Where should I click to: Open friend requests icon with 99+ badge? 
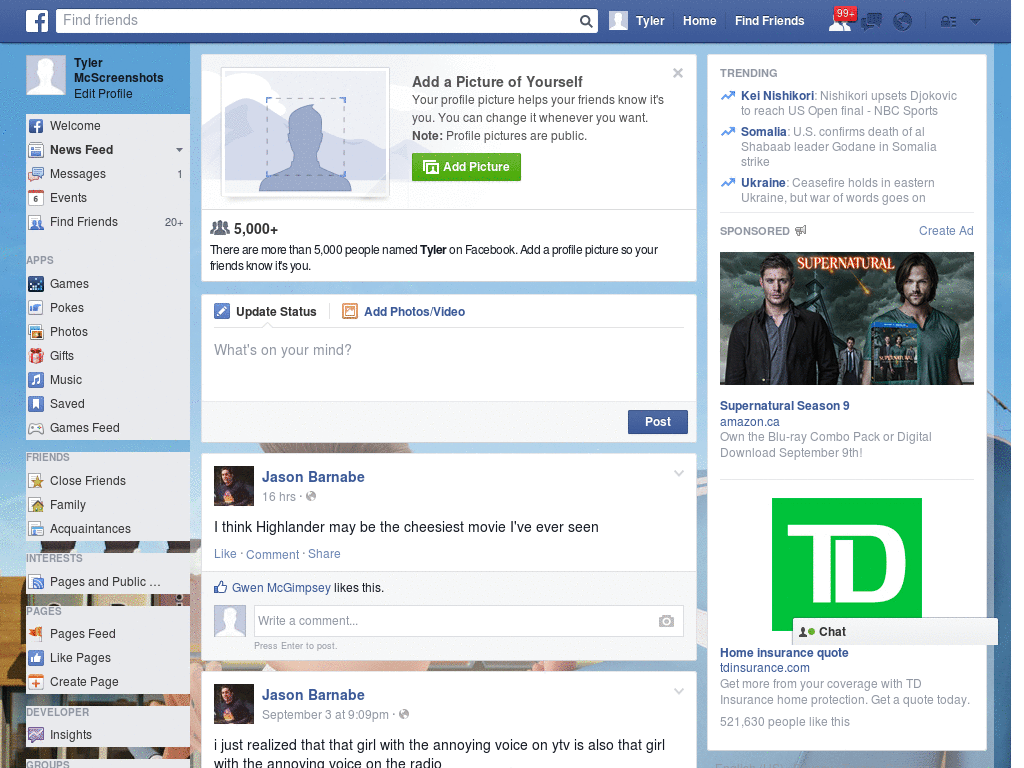(841, 20)
